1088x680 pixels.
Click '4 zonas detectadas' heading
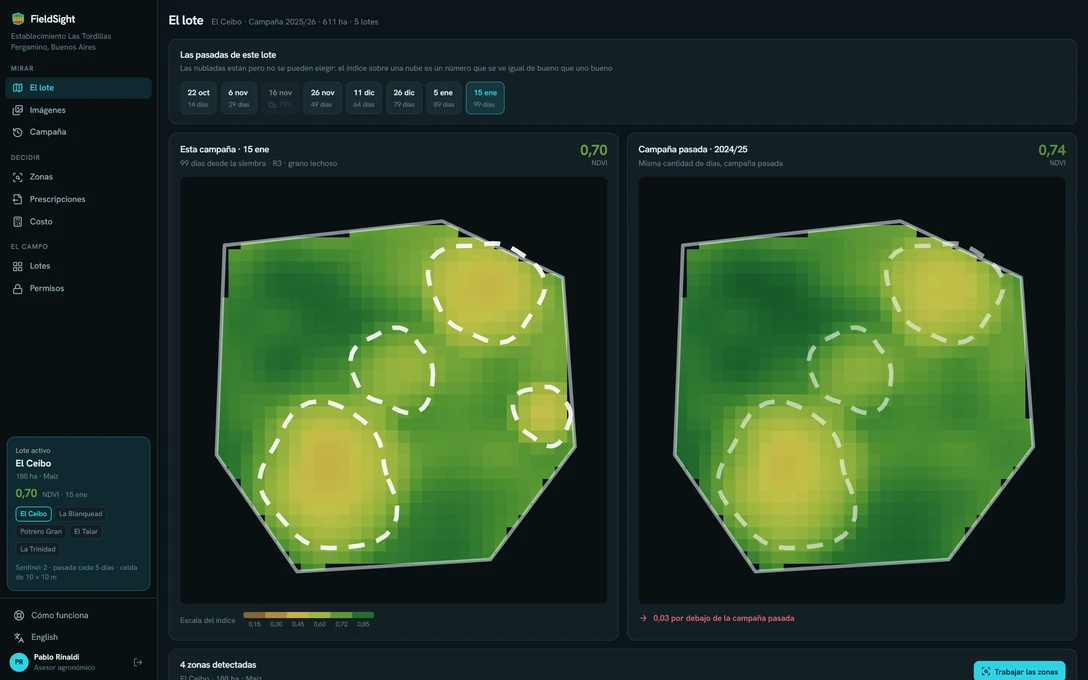[218, 665]
